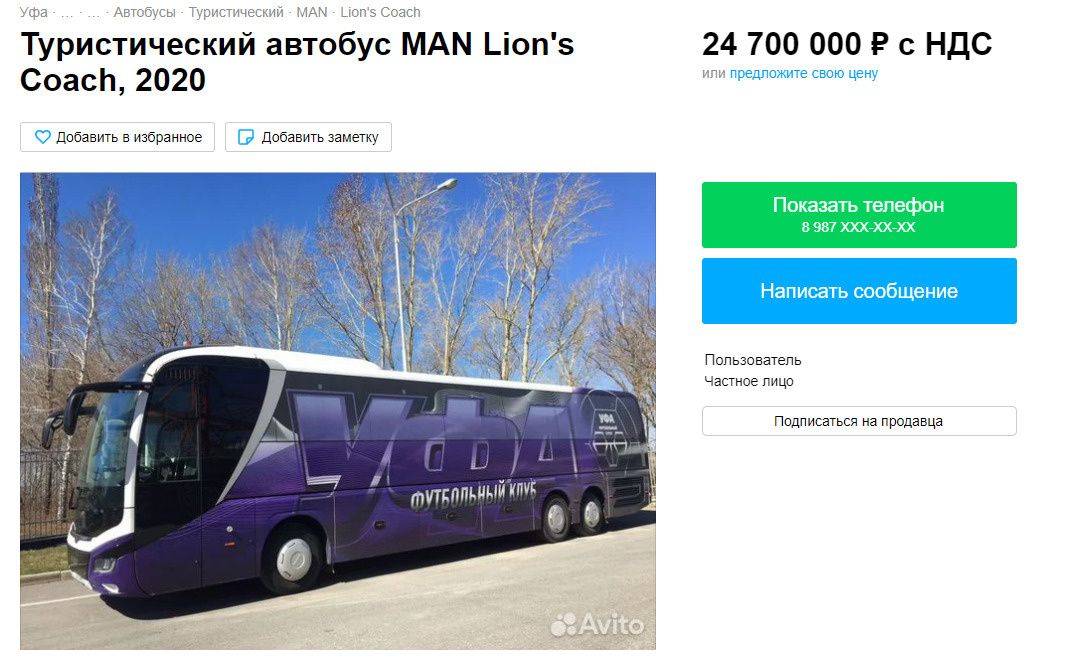Click the Avito logo watermark on photo
The width and height of the screenshot is (1066, 667).
[597, 625]
